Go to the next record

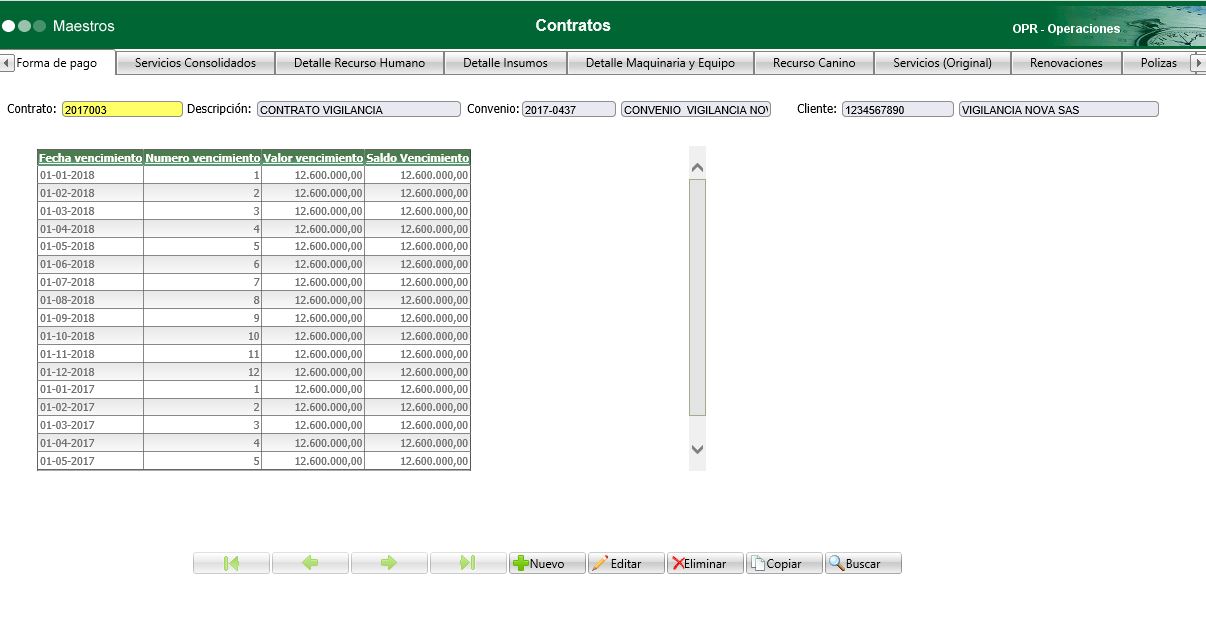[389, 563]
